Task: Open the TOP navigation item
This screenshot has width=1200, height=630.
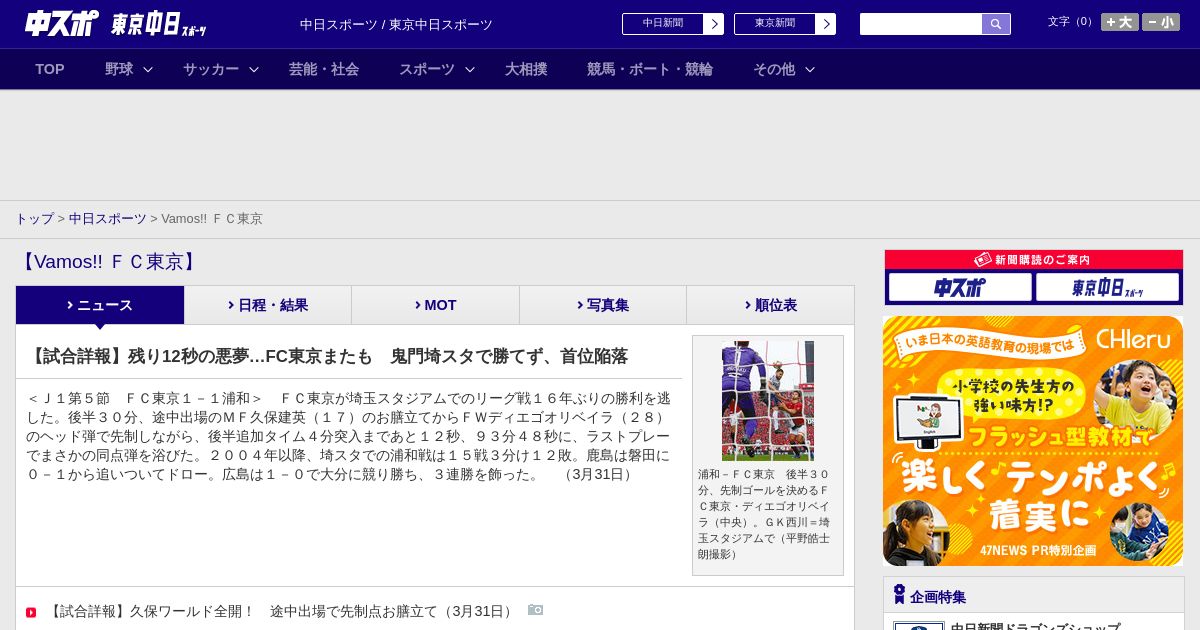Action: [x=50, y=69]
